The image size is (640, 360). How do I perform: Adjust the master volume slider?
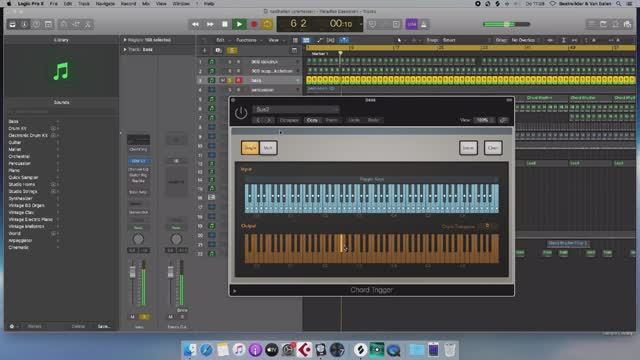point(506,24)
